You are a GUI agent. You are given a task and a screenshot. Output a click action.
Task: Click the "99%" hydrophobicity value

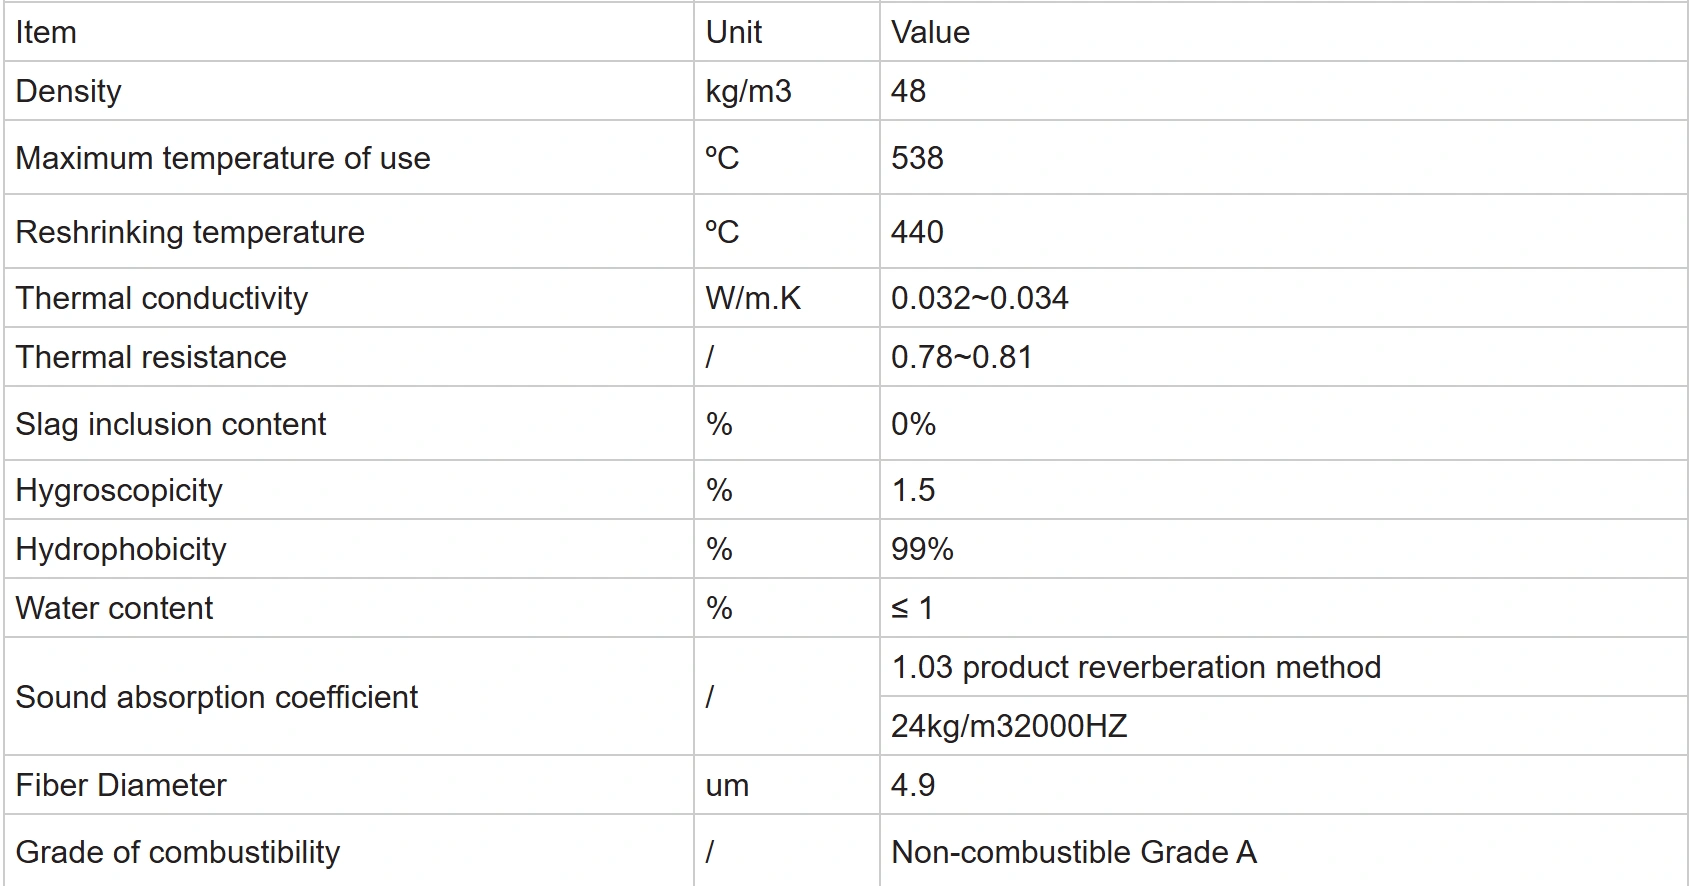pos(922,549)
